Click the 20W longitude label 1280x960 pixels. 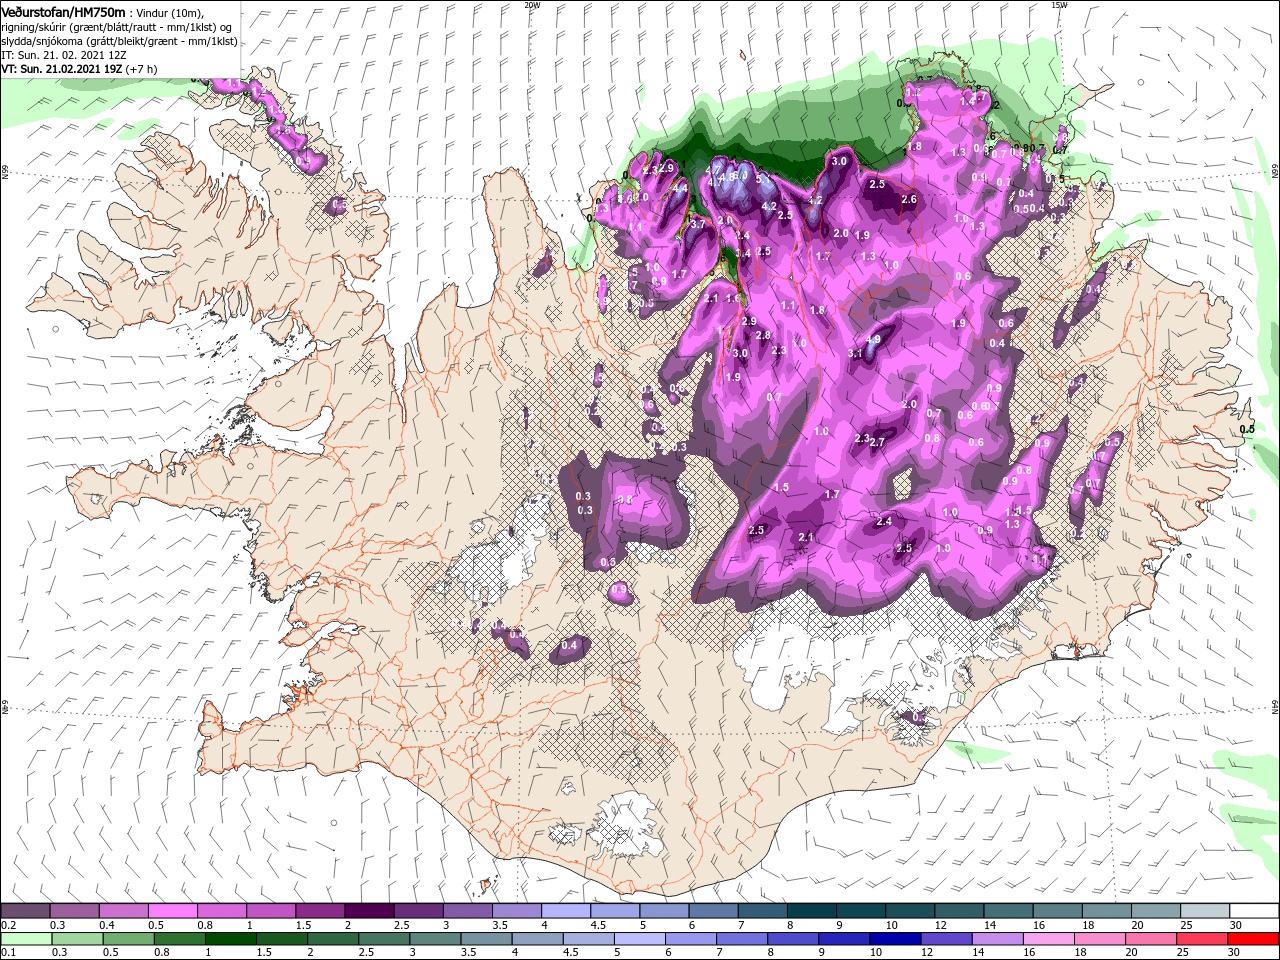coord(532,5)
